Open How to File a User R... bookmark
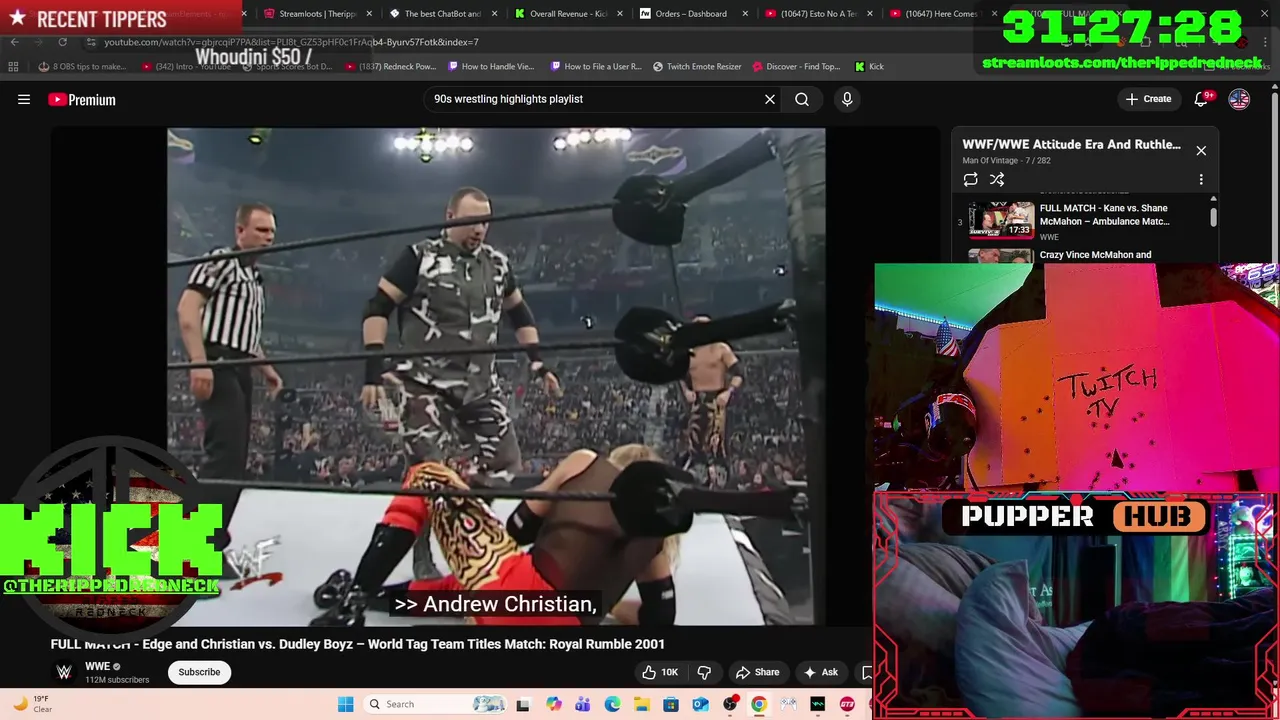 pyautogui.click(x=595, y=67)
